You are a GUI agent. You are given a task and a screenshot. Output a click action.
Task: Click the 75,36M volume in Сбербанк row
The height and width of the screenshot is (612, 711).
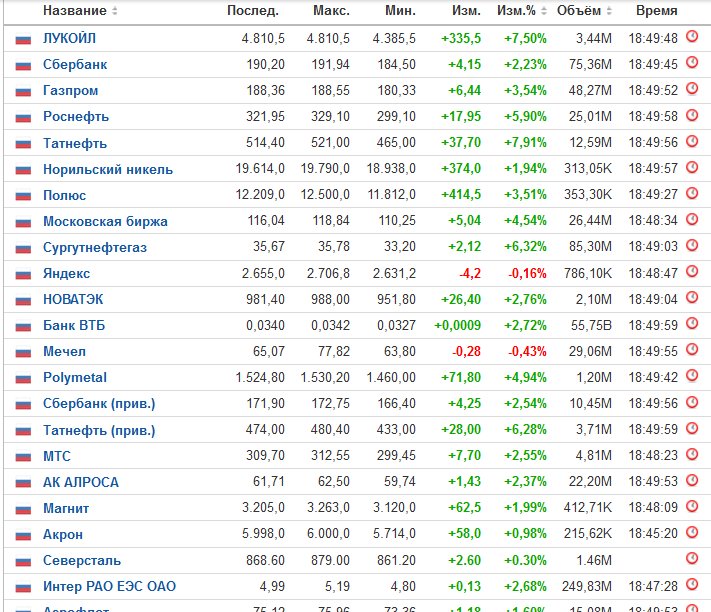pyautogui.click(x=590, y=64)
